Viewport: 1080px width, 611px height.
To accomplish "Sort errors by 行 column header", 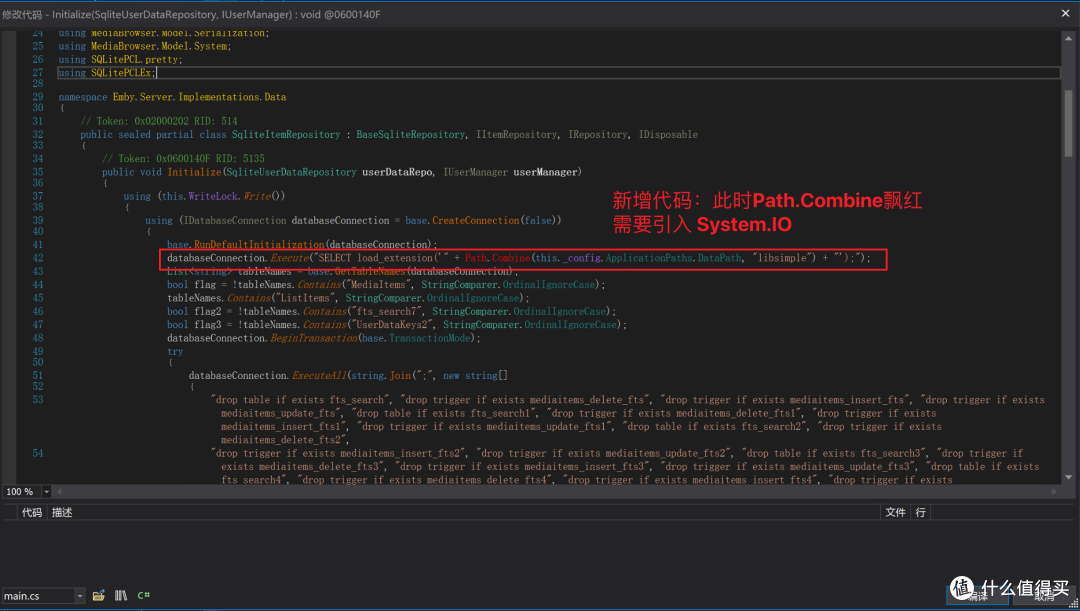I will (920, 512).
